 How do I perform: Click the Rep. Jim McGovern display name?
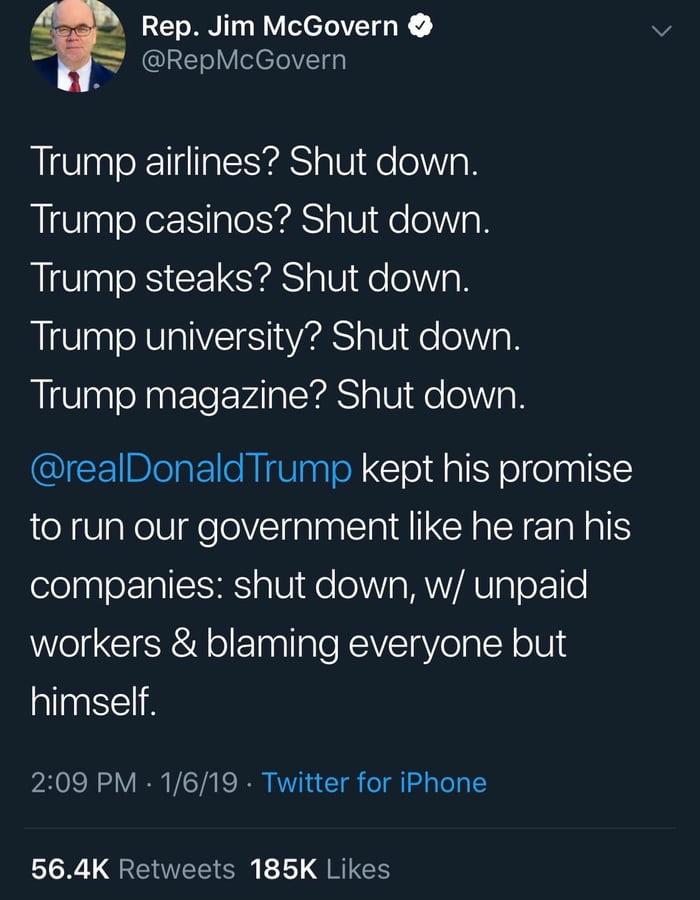(x=271, y=28)
